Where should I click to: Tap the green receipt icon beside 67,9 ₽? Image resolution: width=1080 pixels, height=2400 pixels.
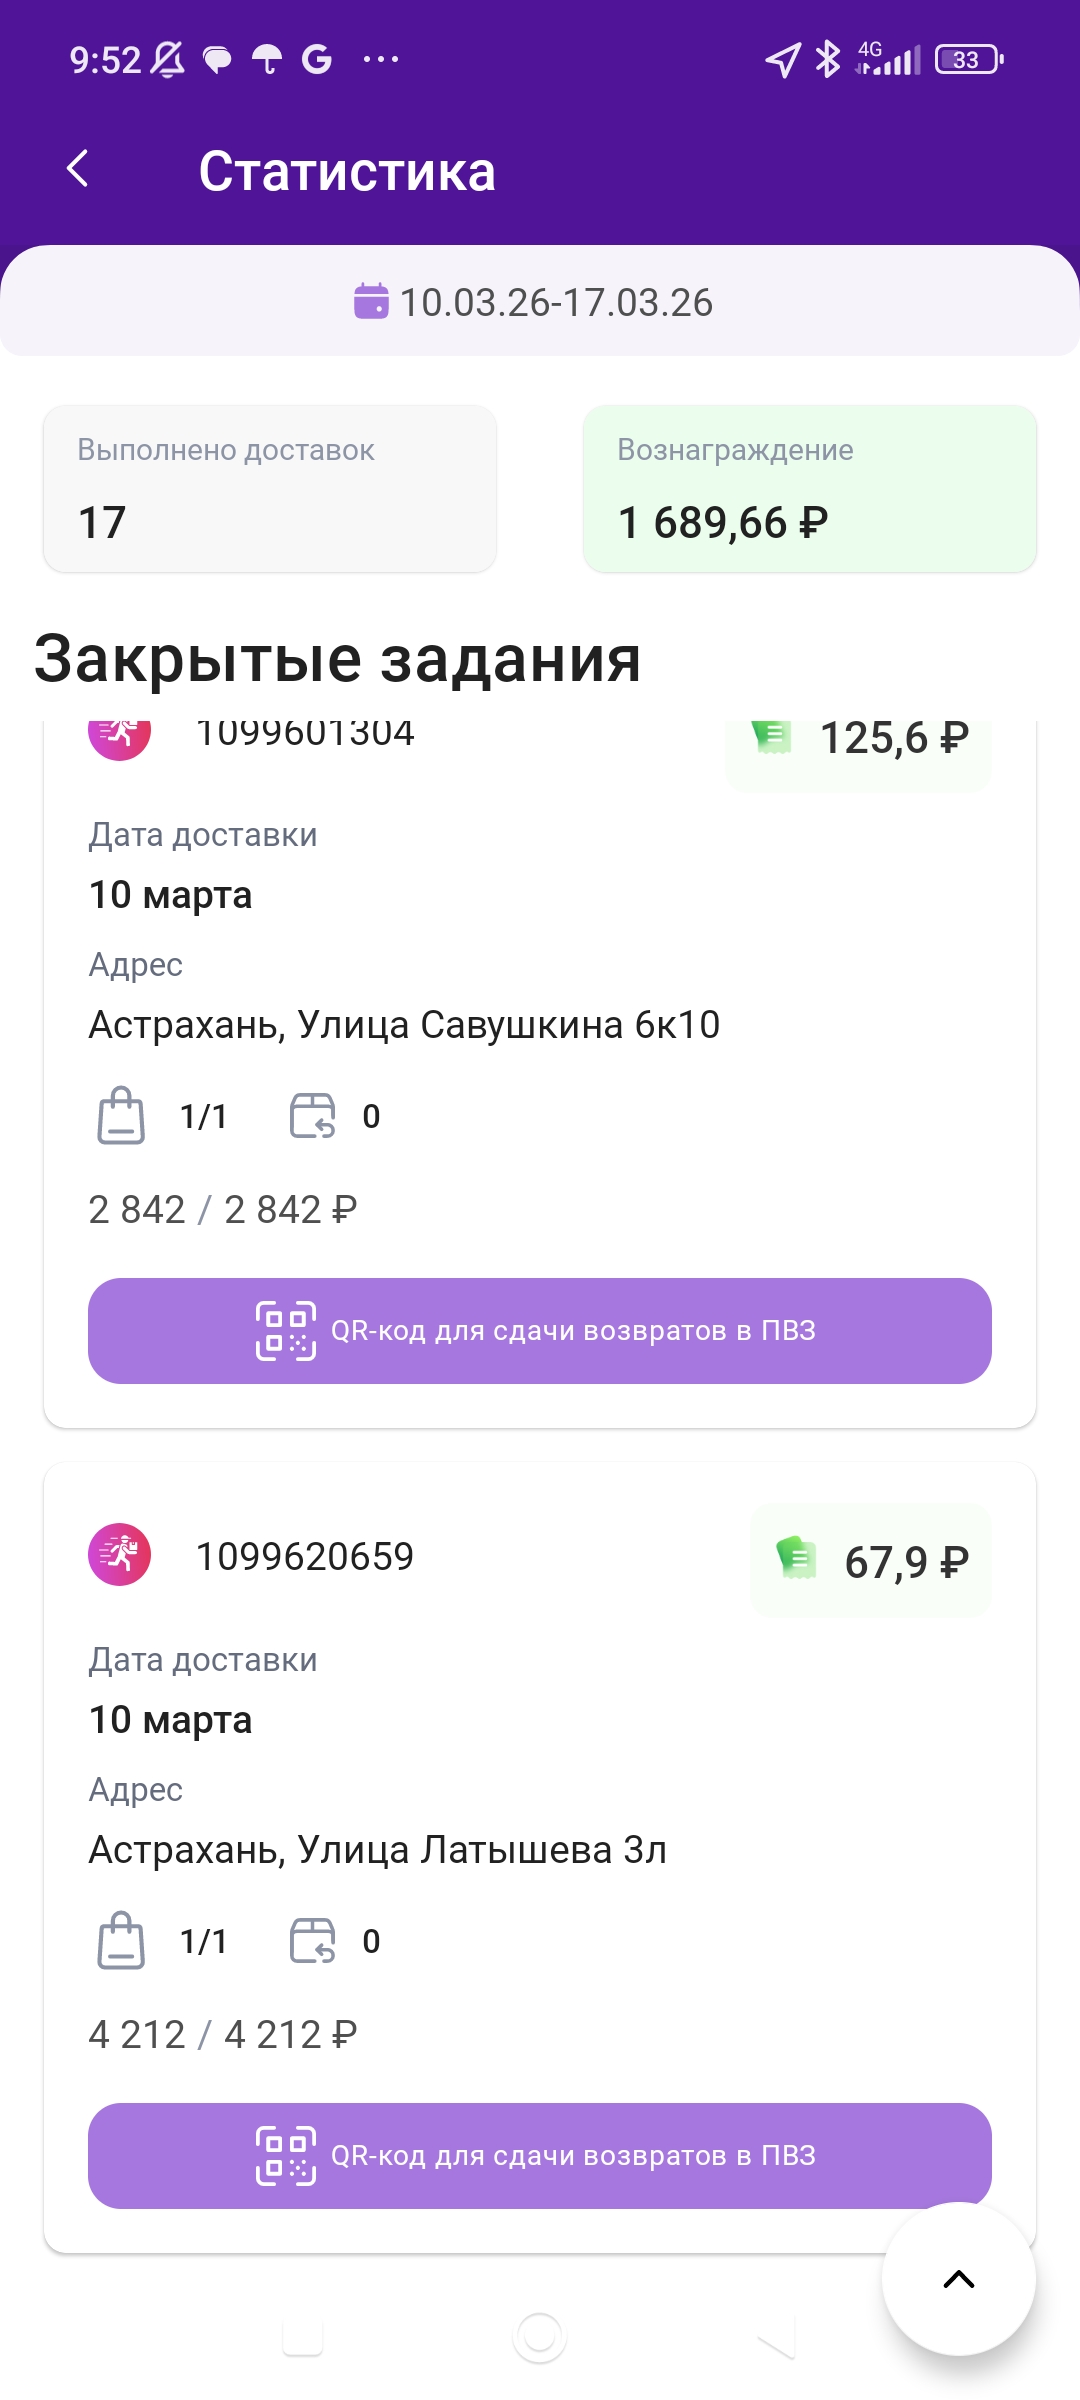click(797, 1558)
